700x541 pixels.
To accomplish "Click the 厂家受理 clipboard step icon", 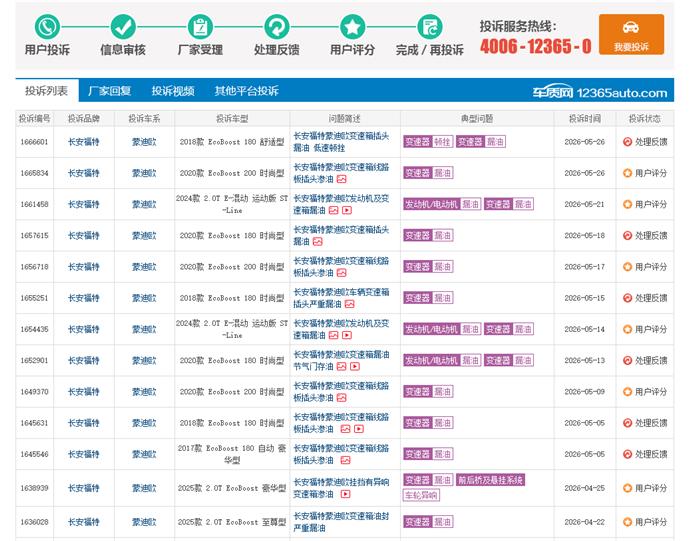I will pyautogui.click(x=200, y=27).
